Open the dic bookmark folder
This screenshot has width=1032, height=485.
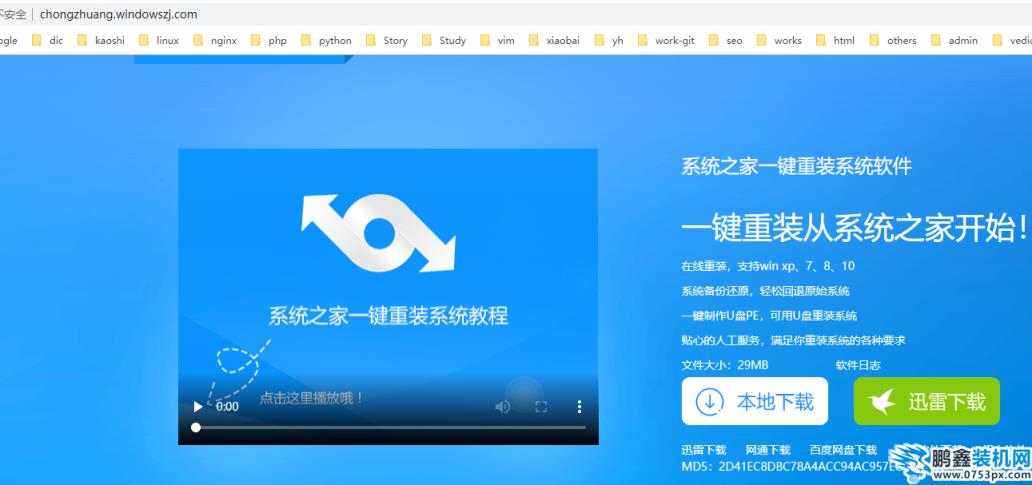click(x=47, y=40)
